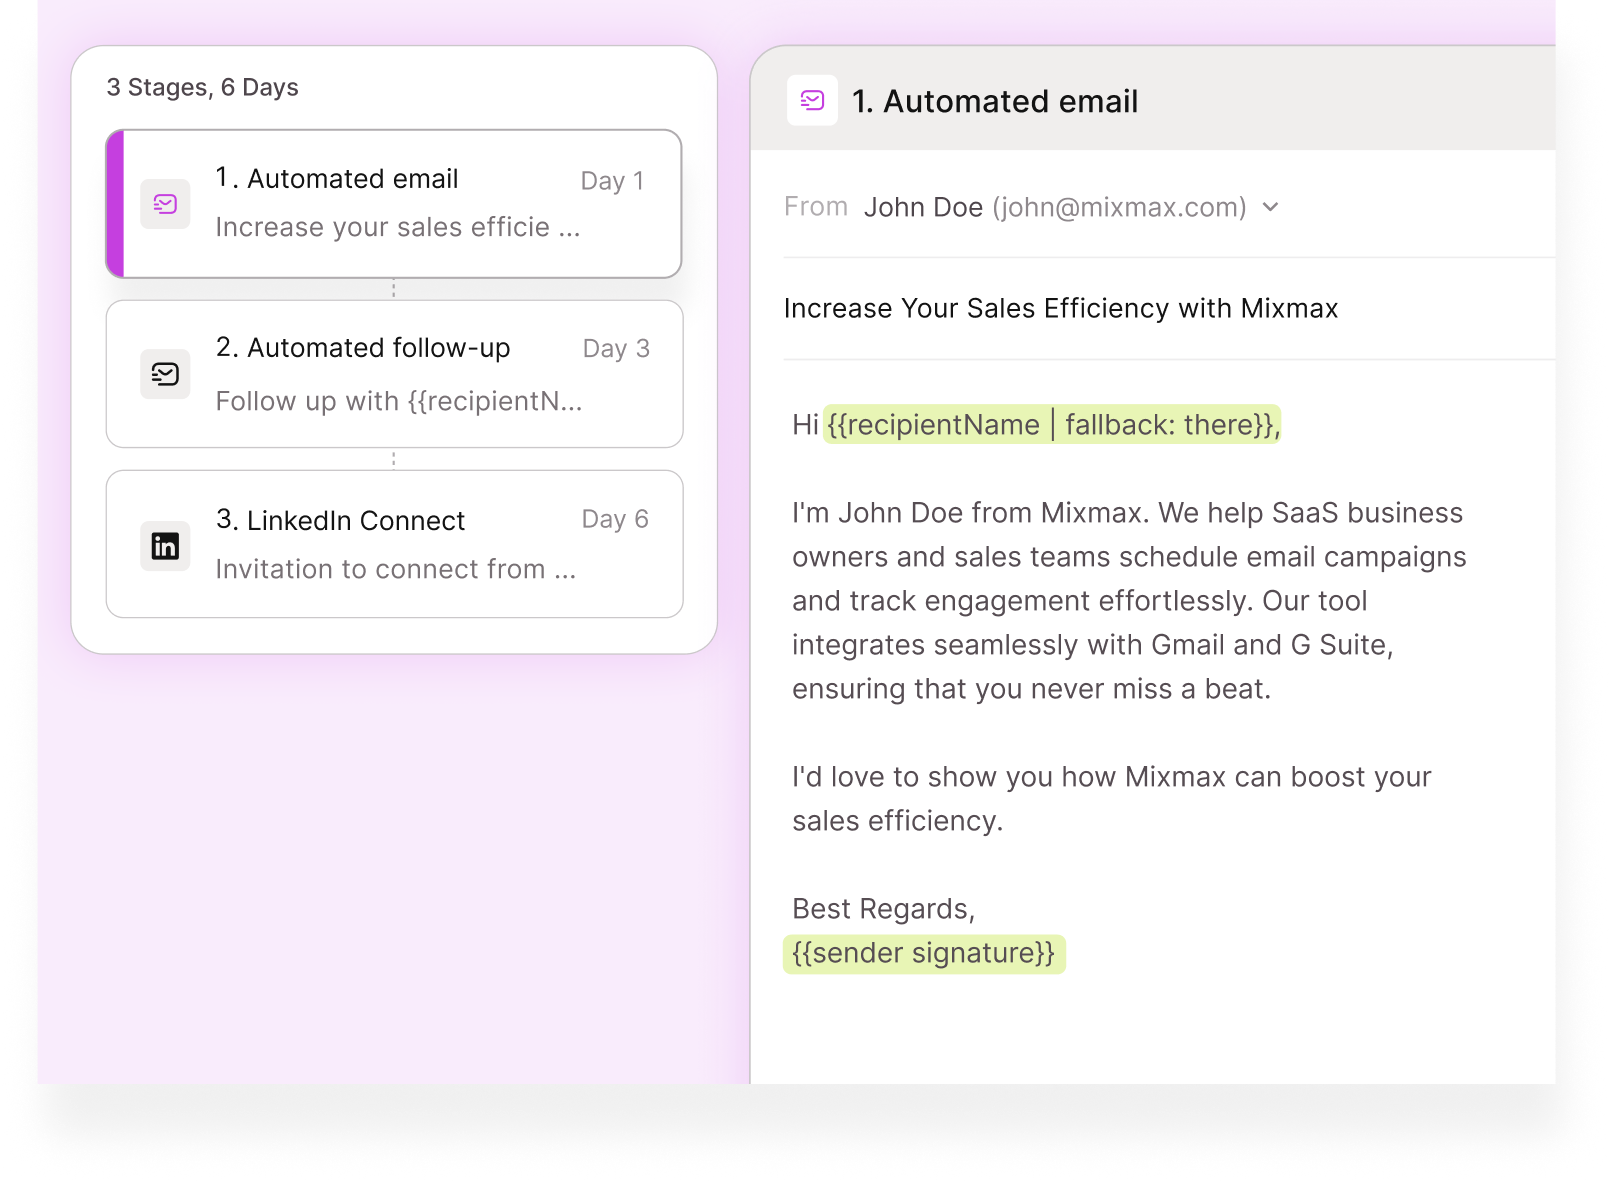
Task: Expand the From sender dropdown chevron
Action: pyautogui.click(x=1270, y=207)
